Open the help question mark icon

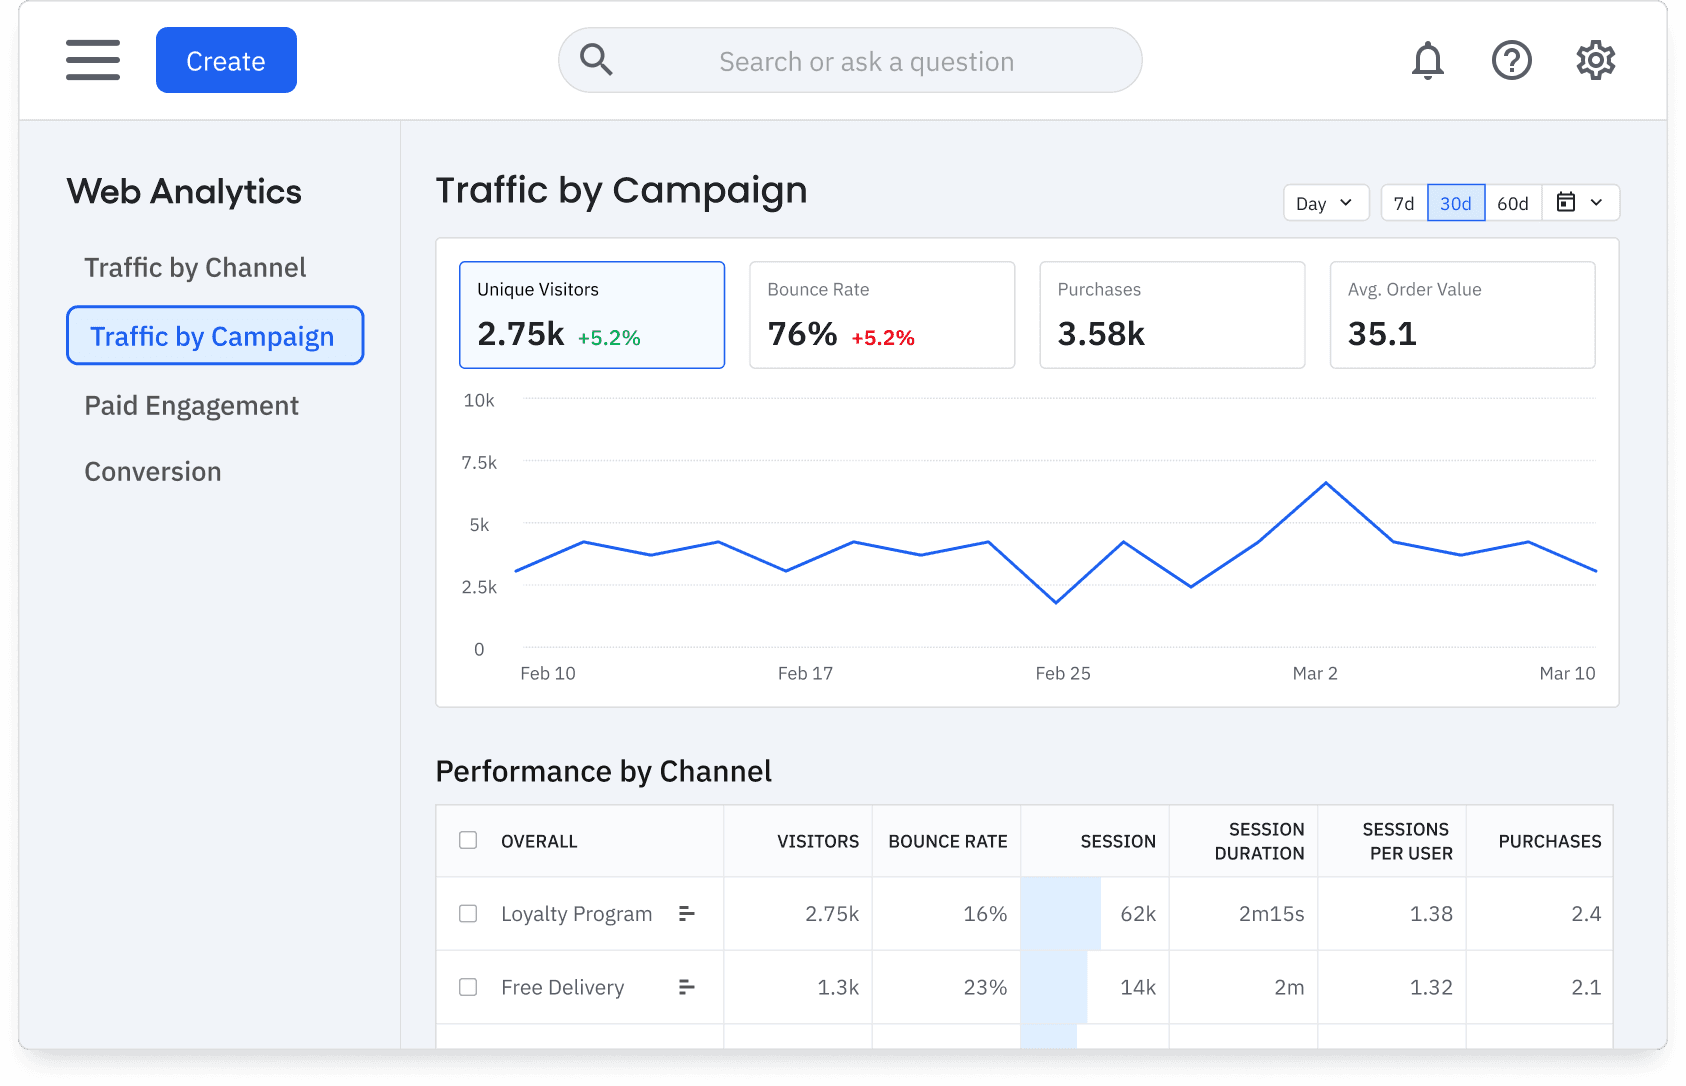click(1511, 61)
